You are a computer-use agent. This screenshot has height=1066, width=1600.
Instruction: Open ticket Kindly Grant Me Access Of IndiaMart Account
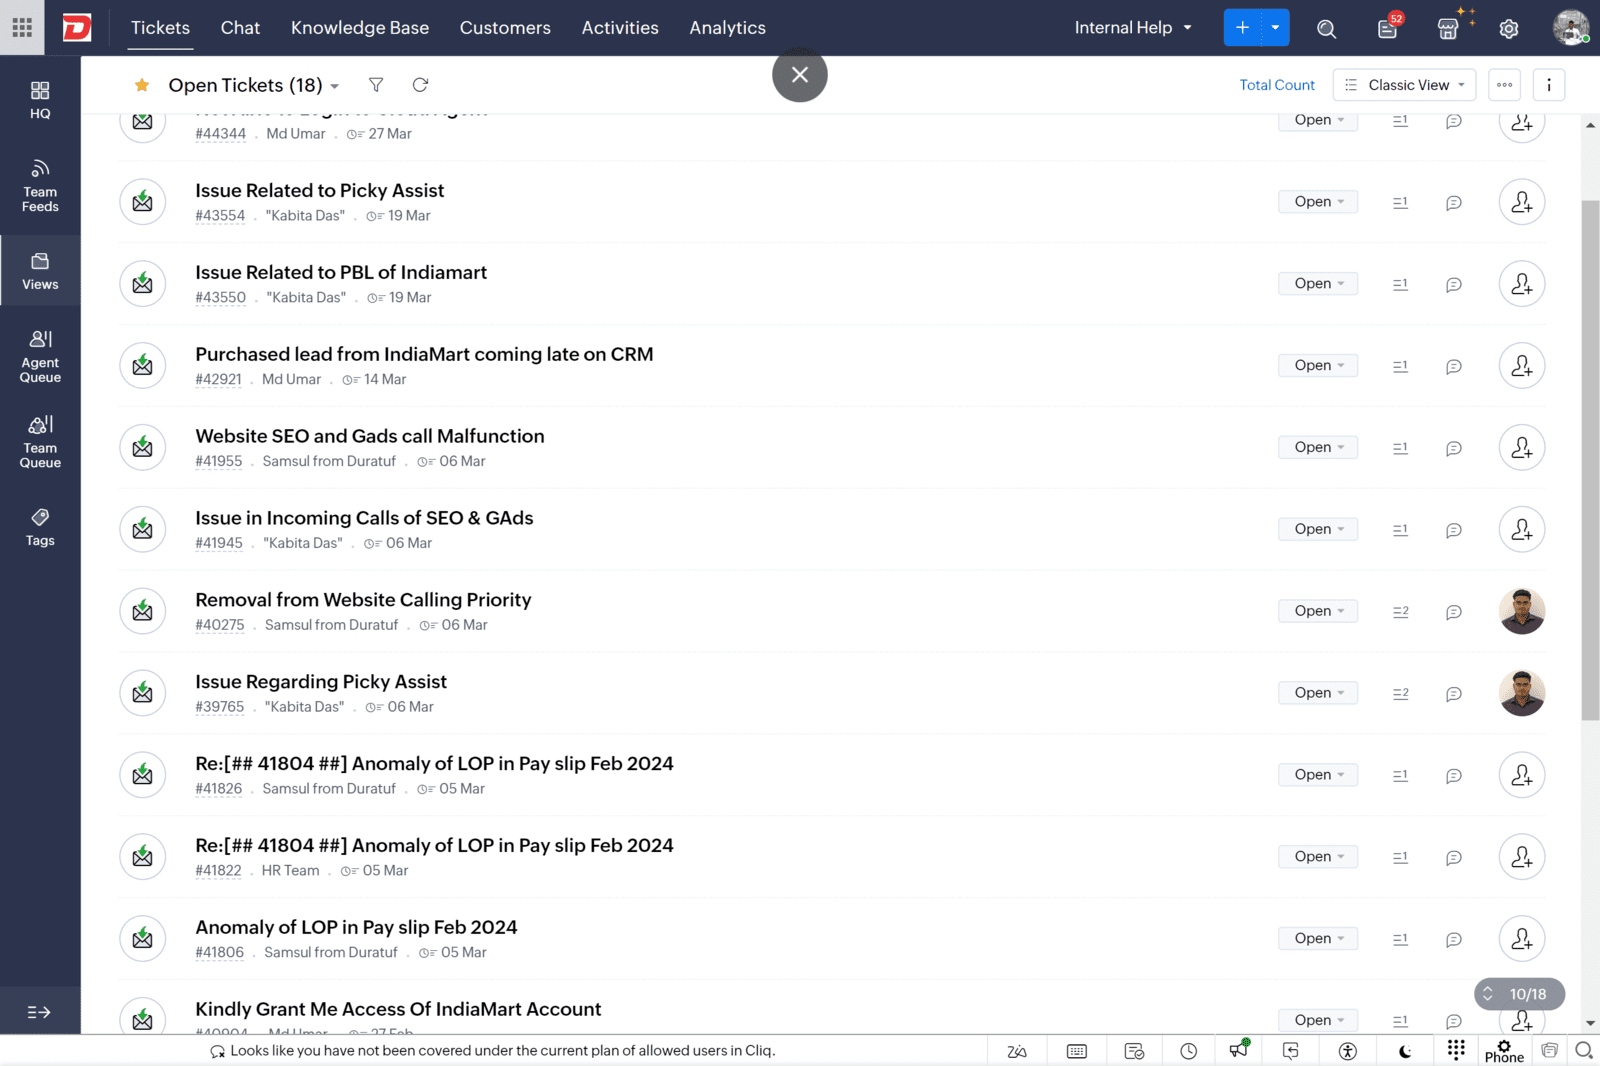click(x=398, y=1009)
